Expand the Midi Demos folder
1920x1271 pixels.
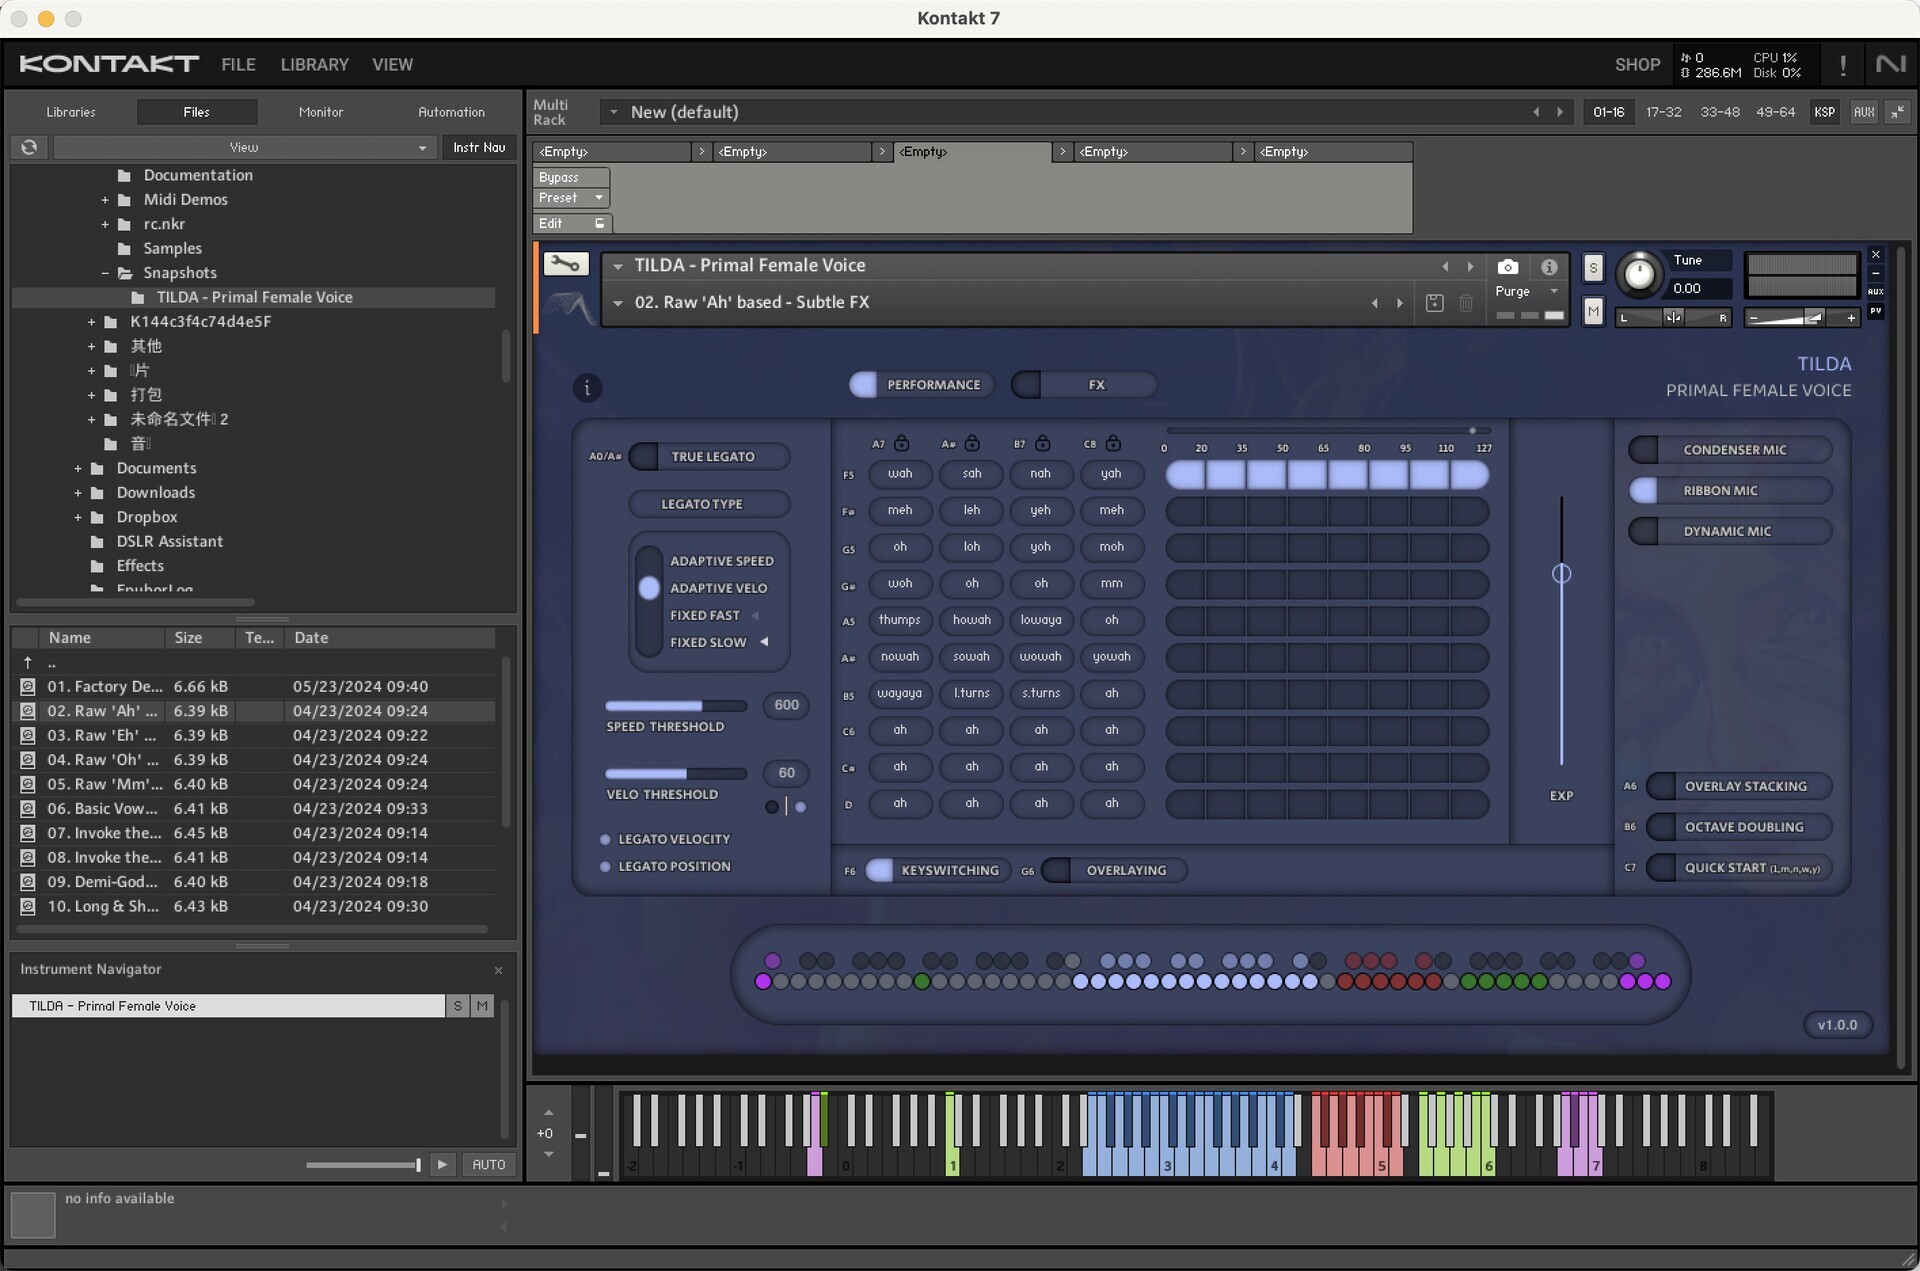click(x=105, y=200)
